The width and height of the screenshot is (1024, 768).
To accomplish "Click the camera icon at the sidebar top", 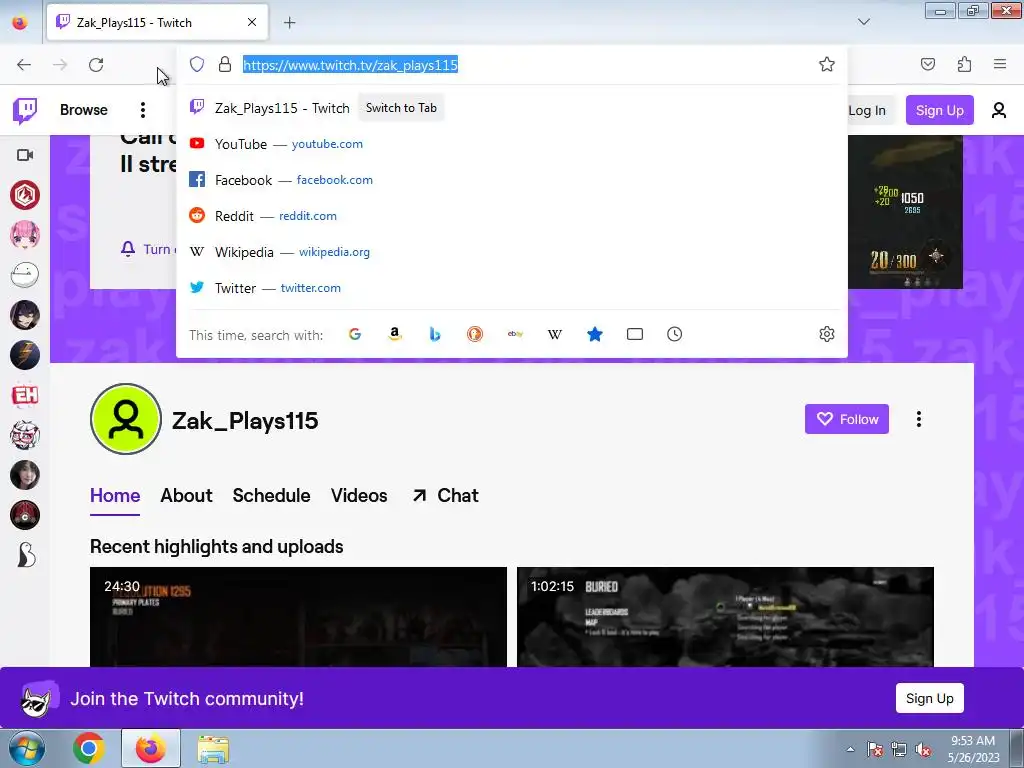I will click(25, 155).
